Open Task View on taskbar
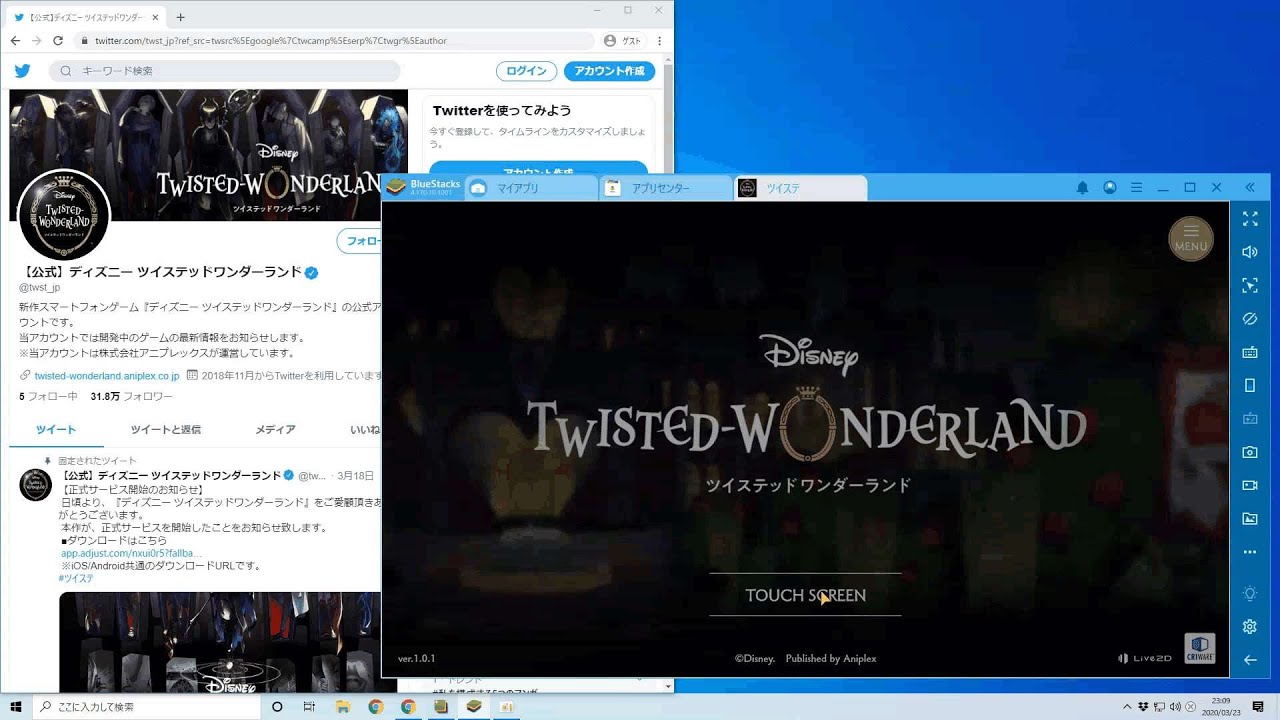Viewport: 1280px width, 720px height. (x=309, y=707)
